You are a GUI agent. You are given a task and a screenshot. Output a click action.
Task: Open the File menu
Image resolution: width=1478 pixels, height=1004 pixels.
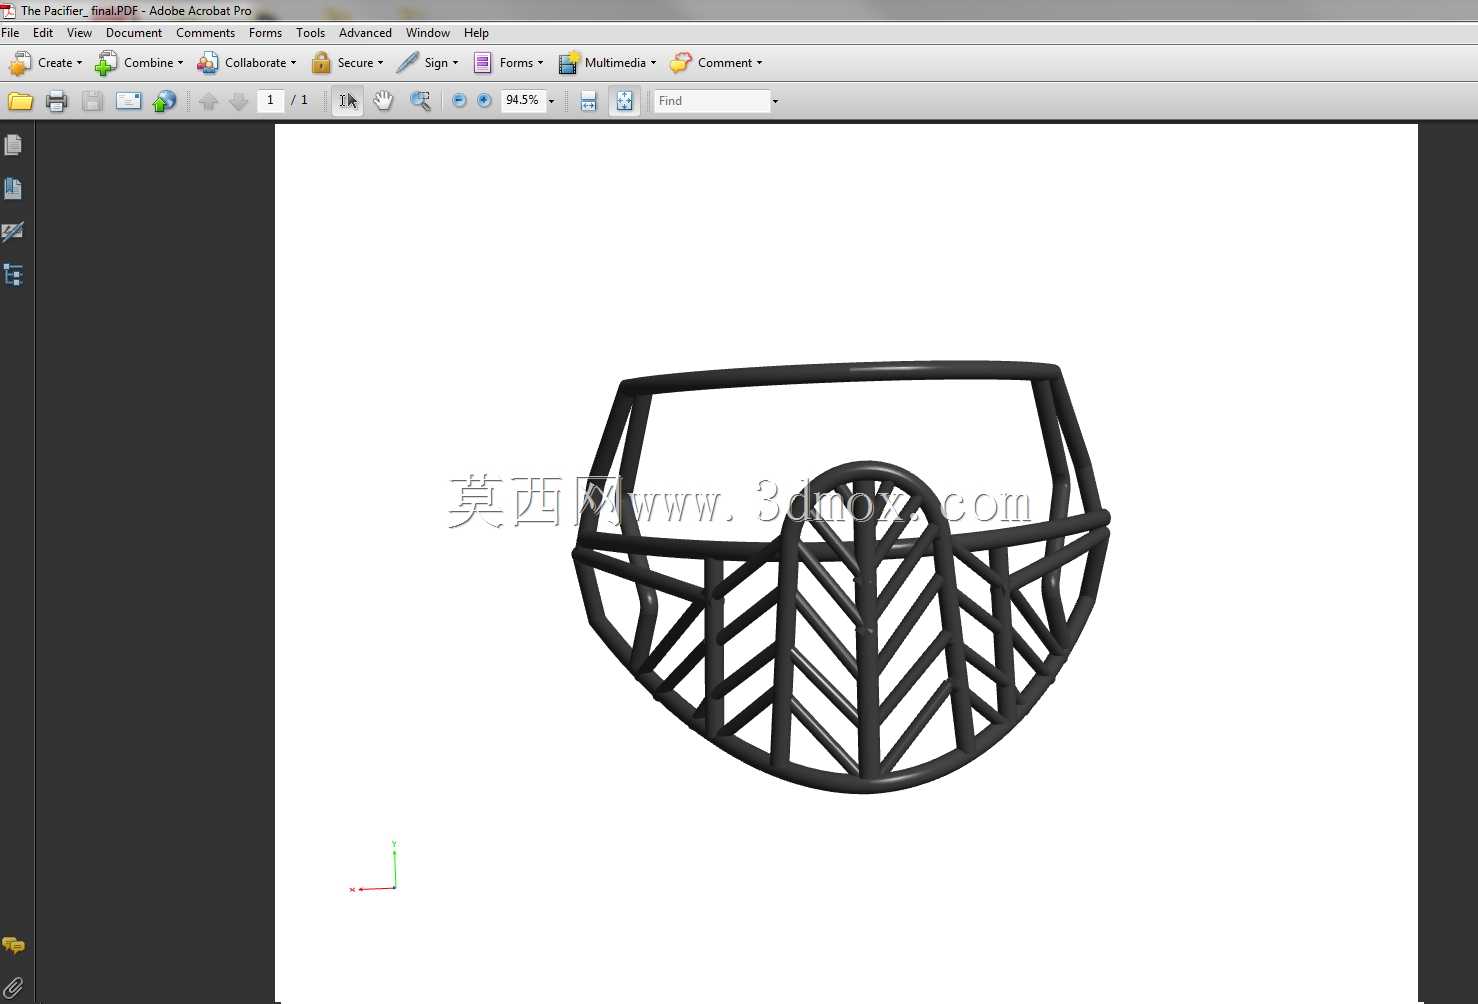pyautogui.click(x=11, y=33)
